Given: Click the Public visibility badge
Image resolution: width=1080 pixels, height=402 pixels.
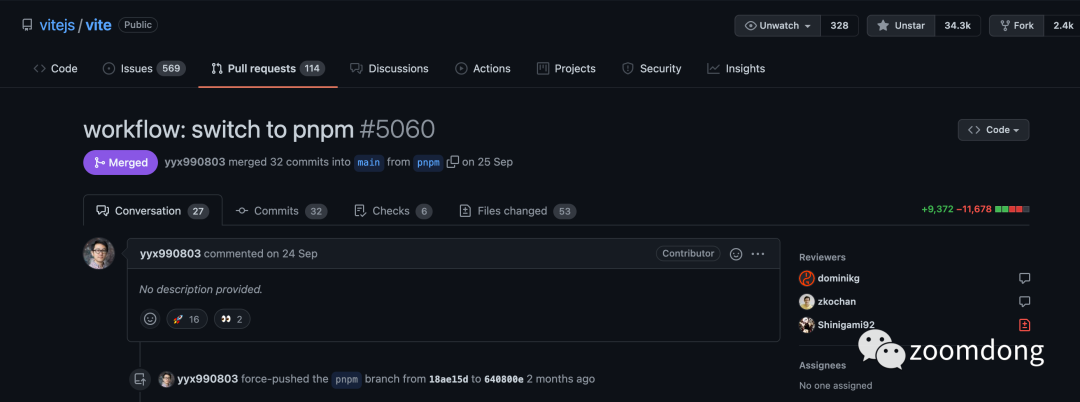Looking at the screenshot, I should point(138,25).
